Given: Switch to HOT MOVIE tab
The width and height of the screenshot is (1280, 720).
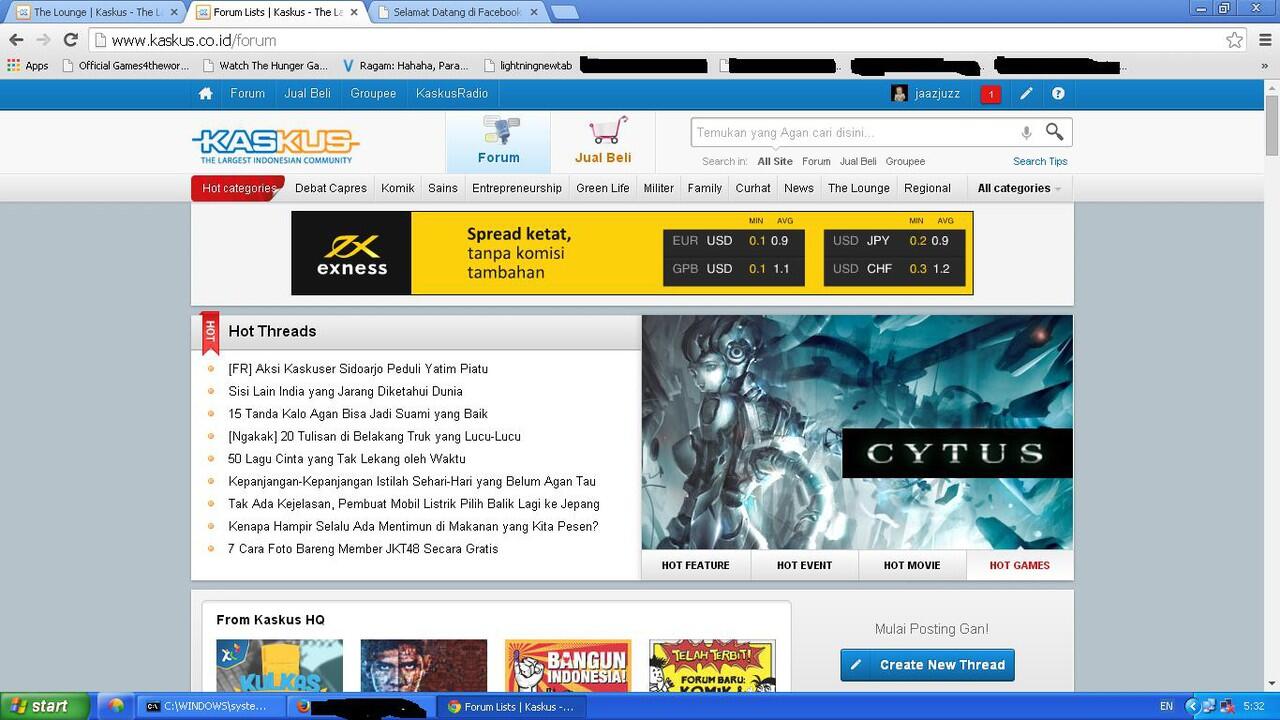Looking at the screenshot, I should pyautogui.click(x=911, y=565).
